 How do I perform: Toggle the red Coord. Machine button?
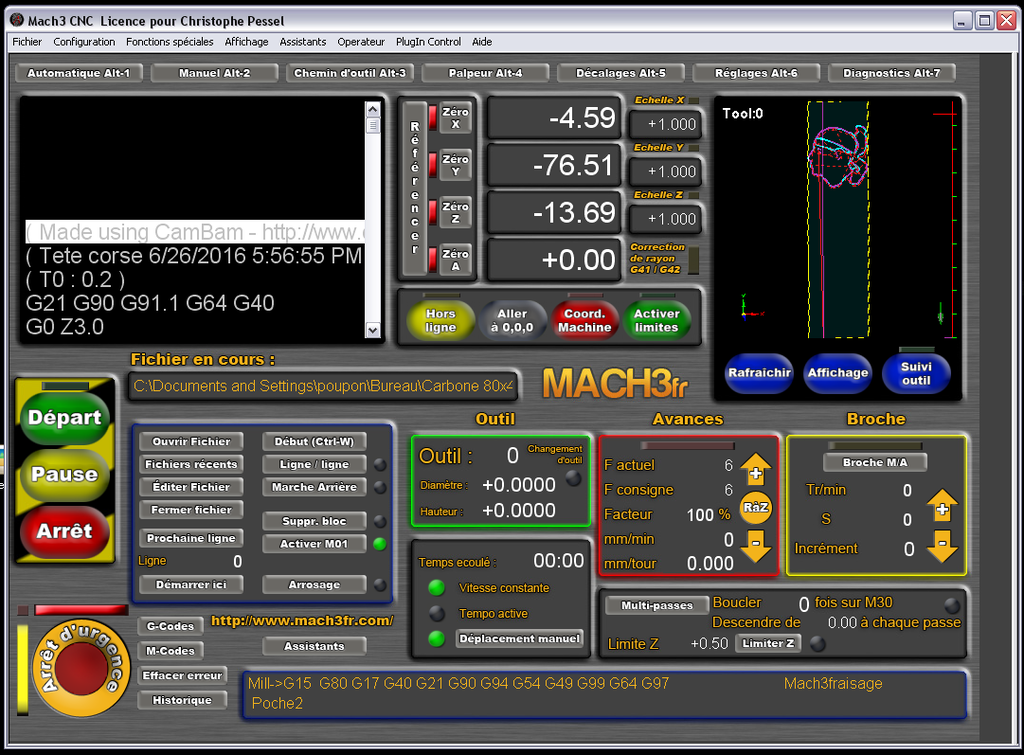(x=584, y=321)
